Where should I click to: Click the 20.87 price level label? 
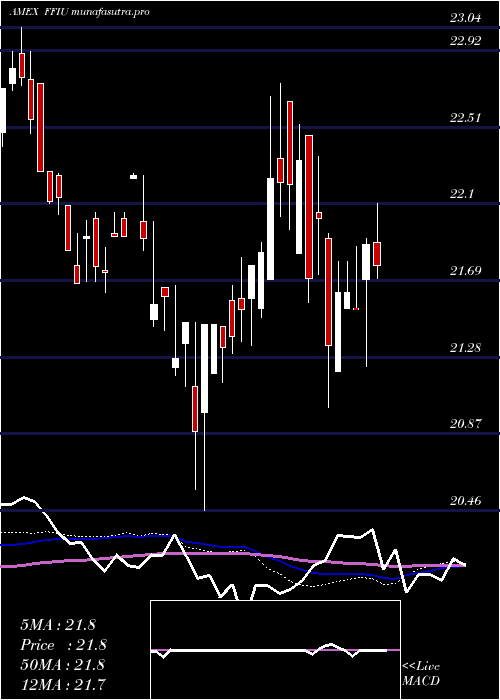tap(466, 424)
